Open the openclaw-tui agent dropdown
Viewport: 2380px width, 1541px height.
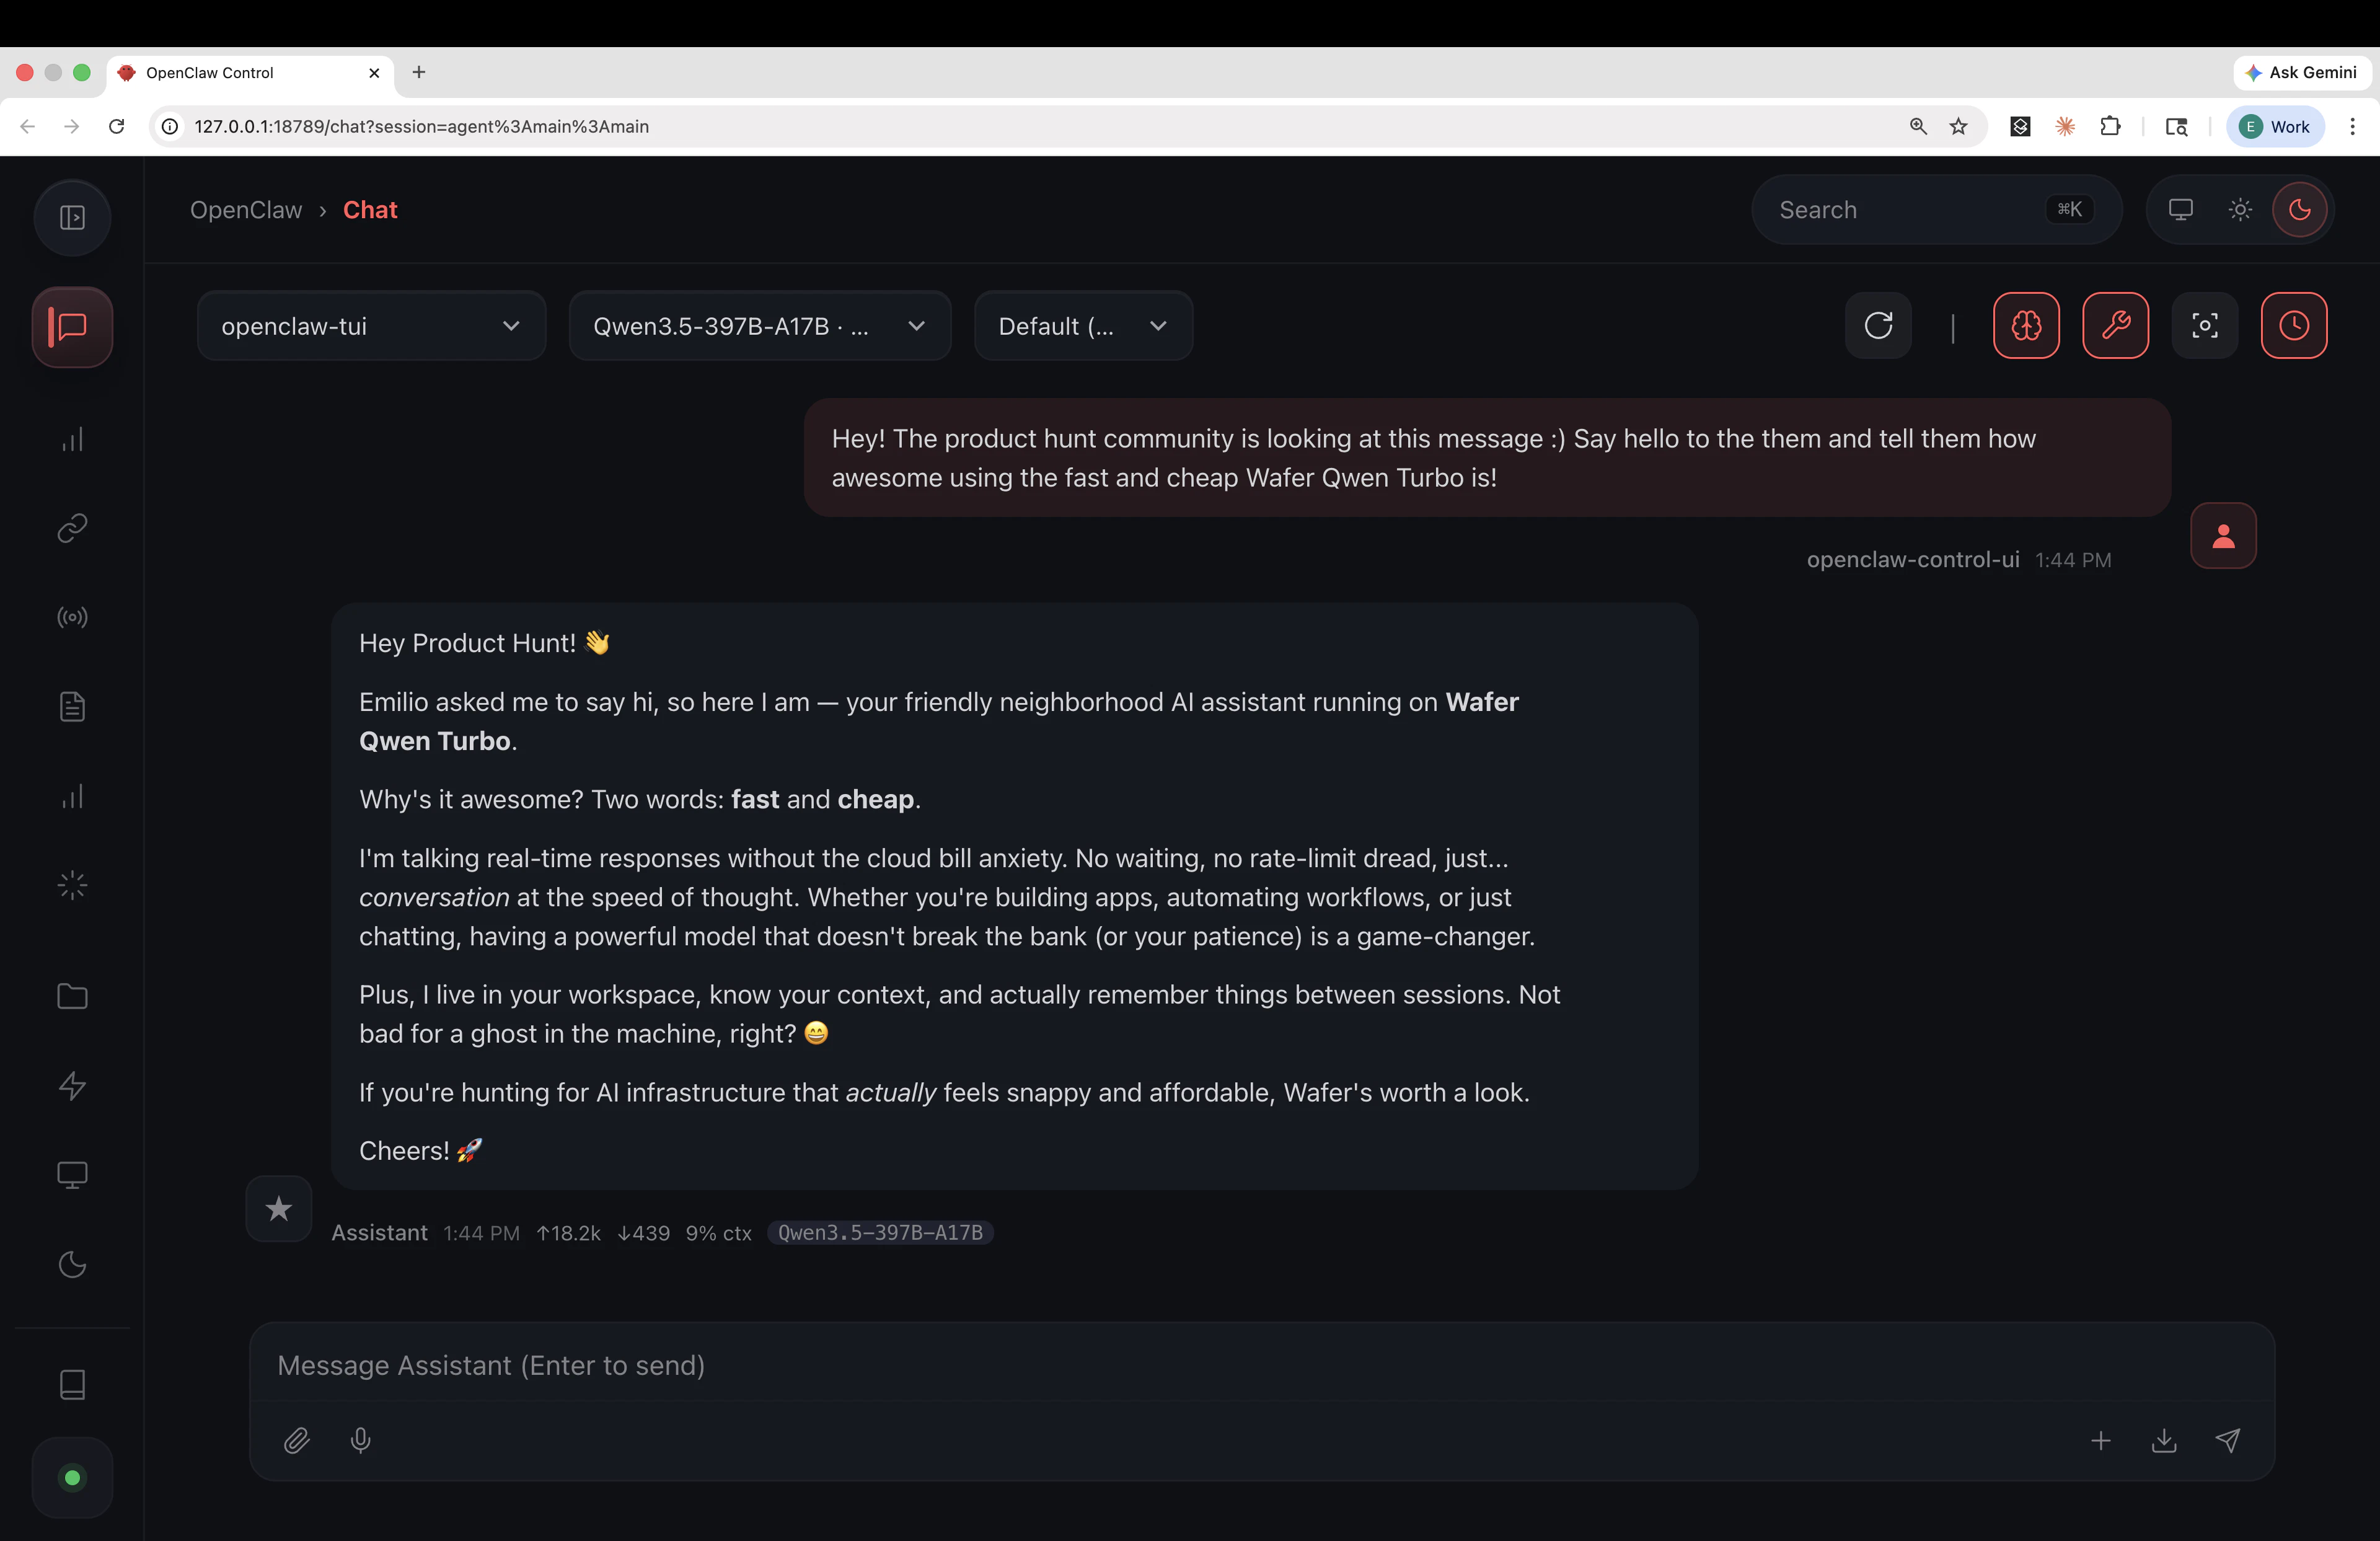coord(371,326)
